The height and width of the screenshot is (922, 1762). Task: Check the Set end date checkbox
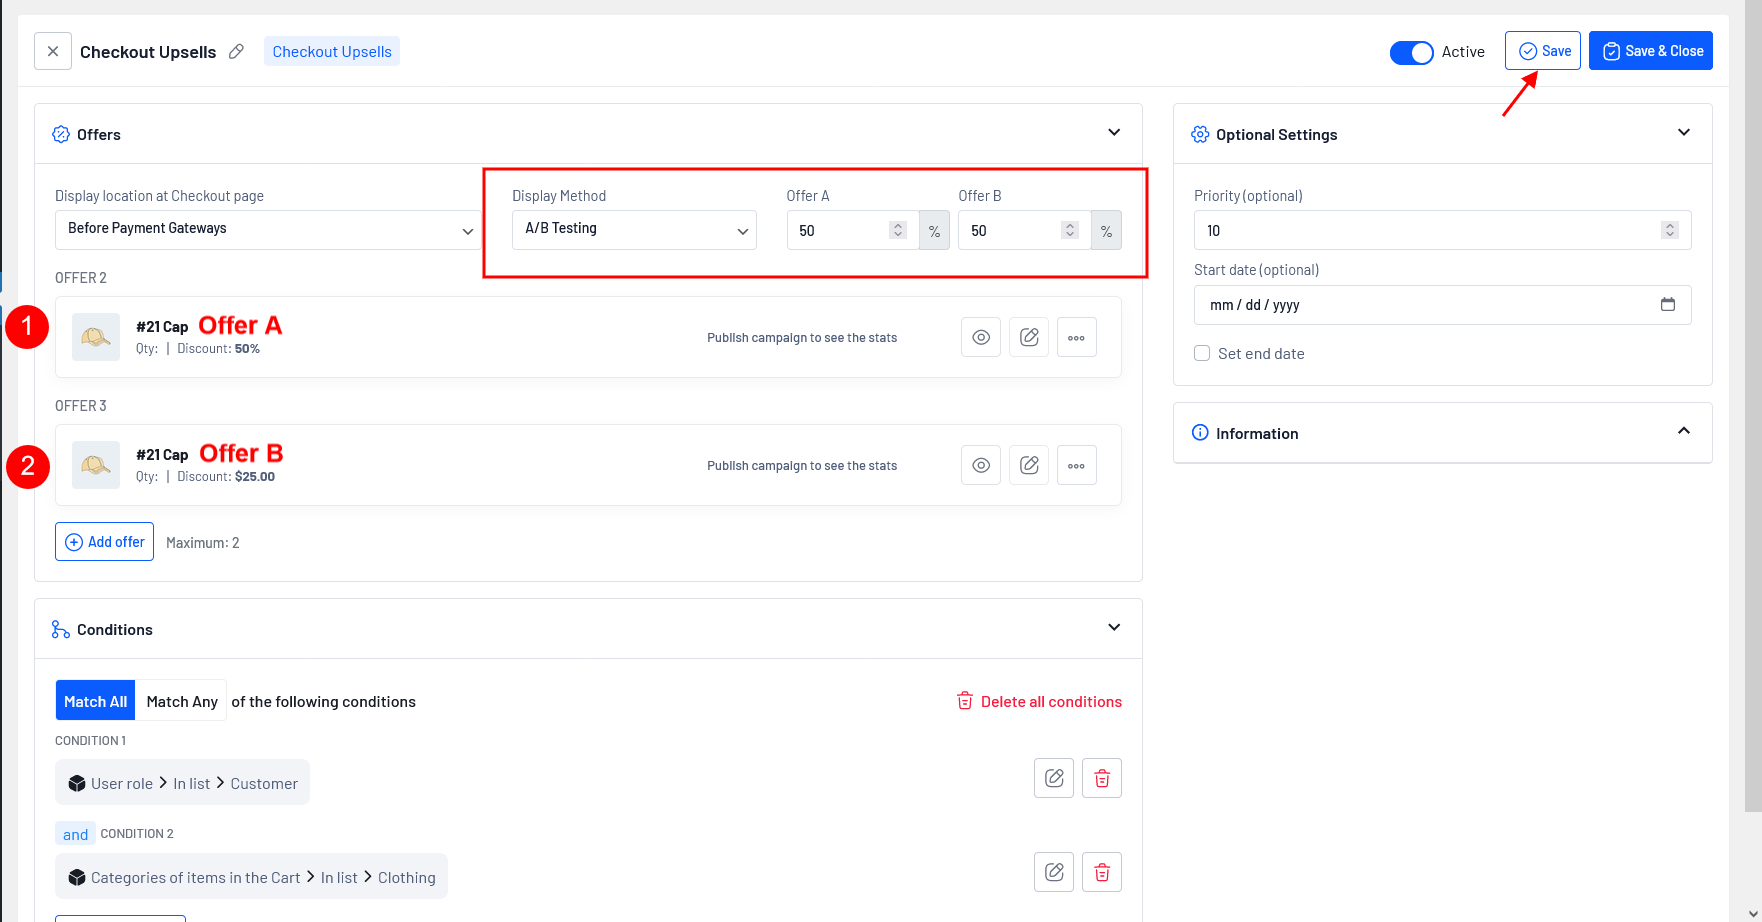(x=1202, y=353)
